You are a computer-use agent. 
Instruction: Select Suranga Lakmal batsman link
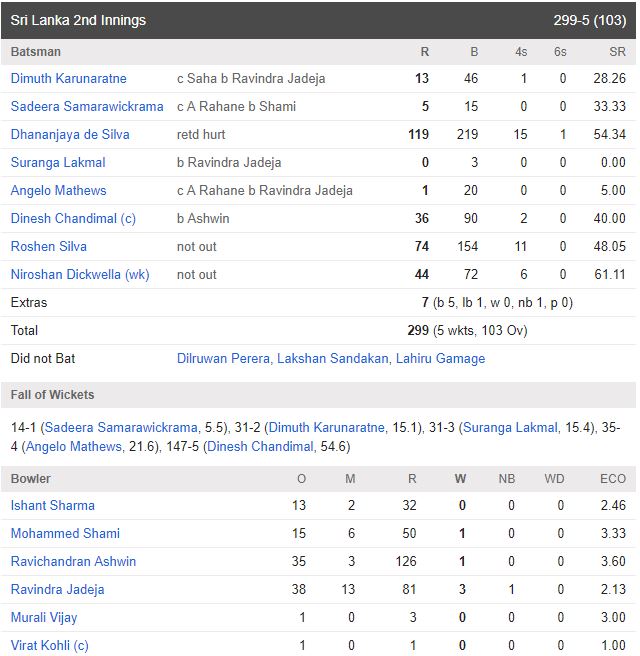coord(58,162)
